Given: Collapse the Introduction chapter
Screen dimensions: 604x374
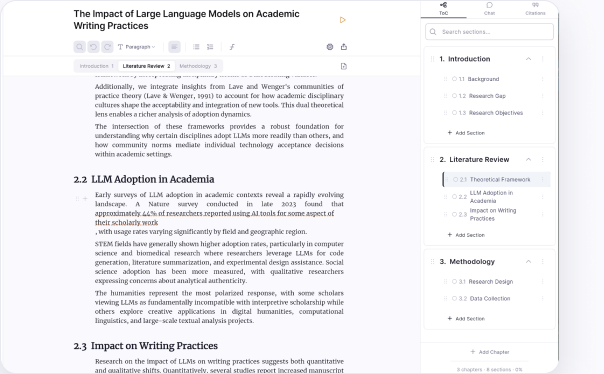Looking at the screenshot, I should click(x=528, y=59).
